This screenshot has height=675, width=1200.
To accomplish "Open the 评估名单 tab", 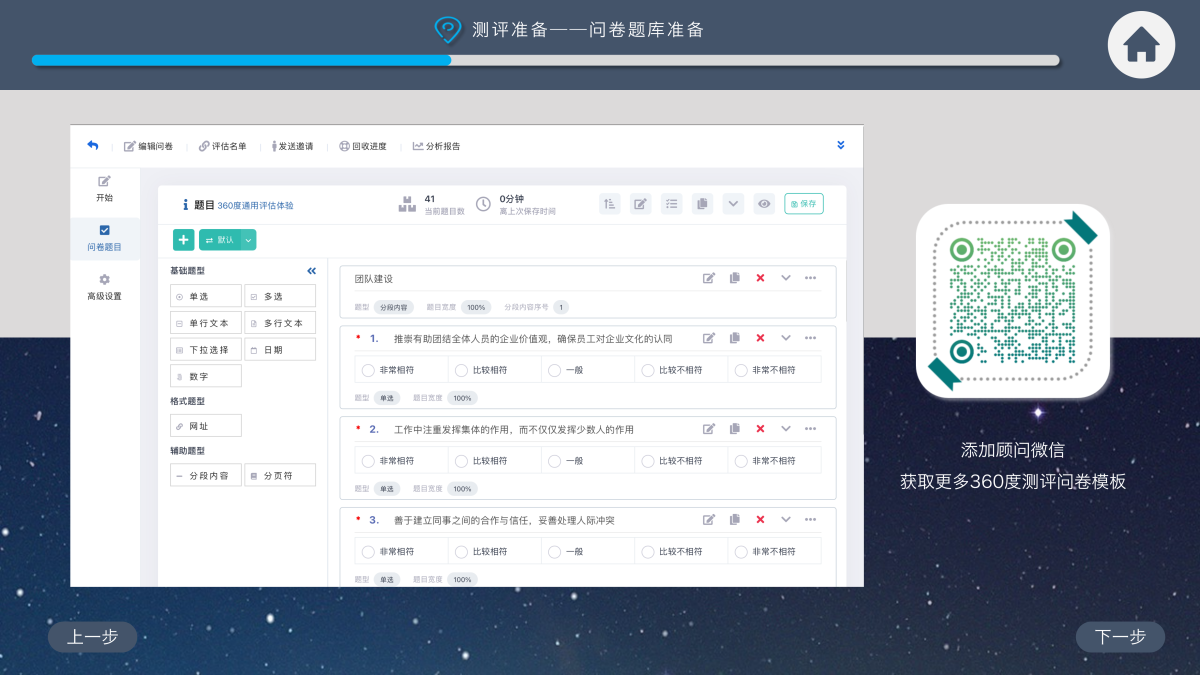I will pos(222,146).
